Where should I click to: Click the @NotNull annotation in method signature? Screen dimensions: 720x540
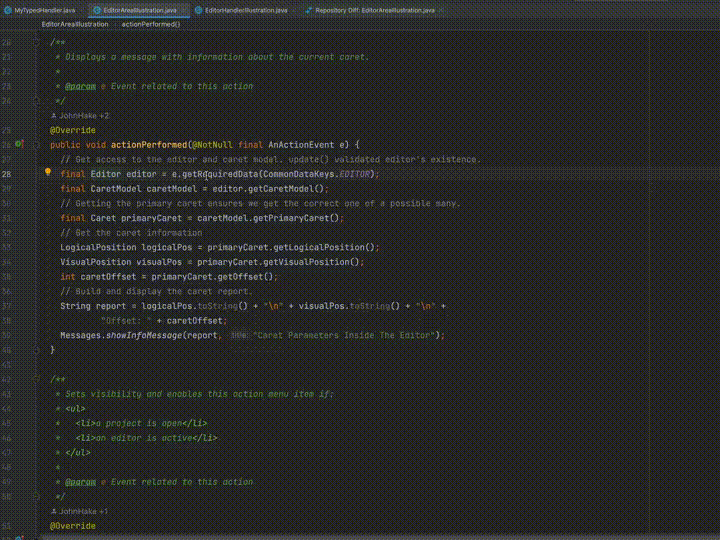212,145
